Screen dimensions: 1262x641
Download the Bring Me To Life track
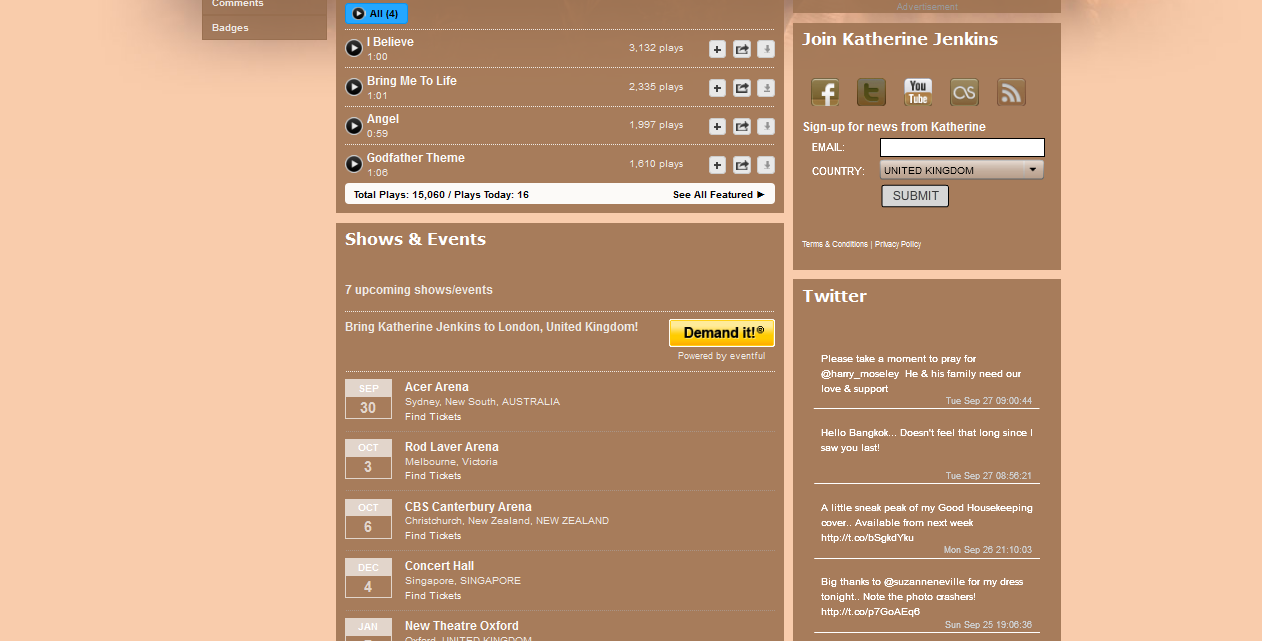[x=766, y=88]
